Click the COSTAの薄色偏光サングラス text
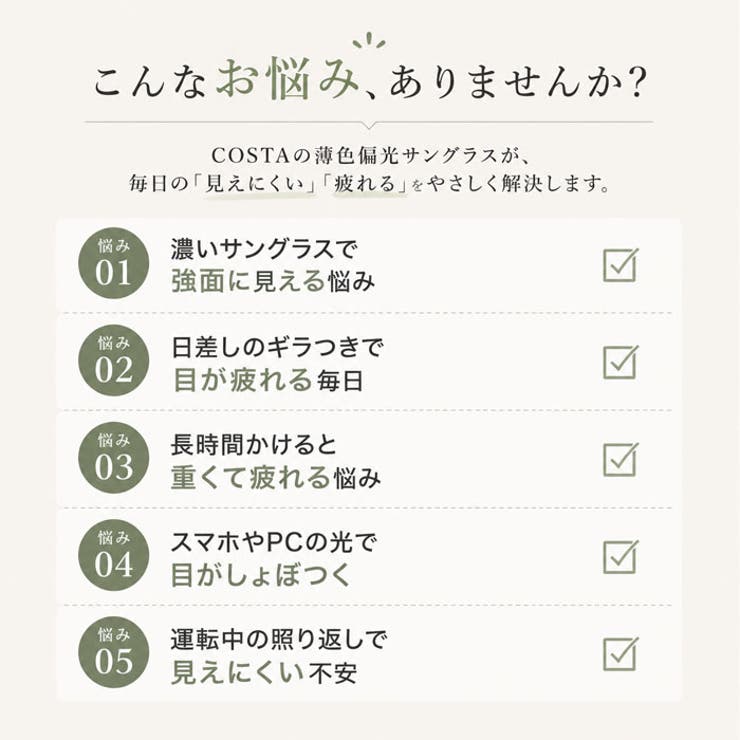The image size is (740, 740). point(355,156)
